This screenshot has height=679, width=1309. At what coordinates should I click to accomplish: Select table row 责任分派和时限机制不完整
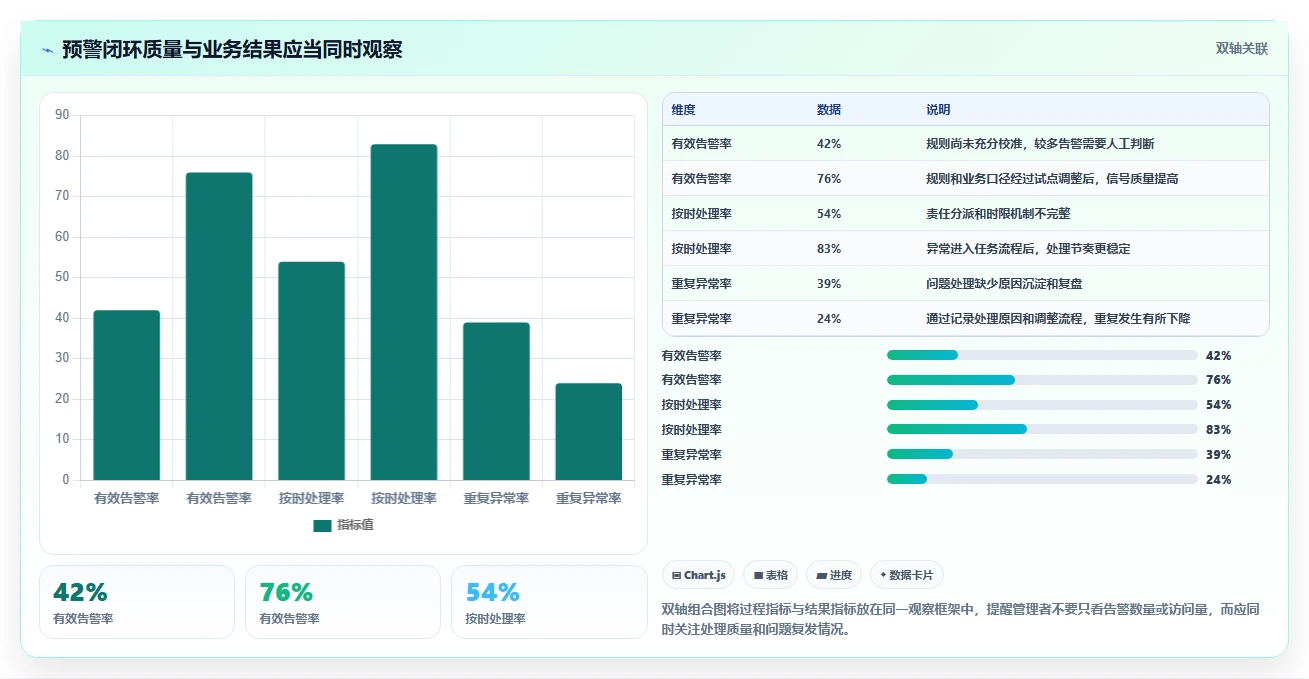coord(966,214)
